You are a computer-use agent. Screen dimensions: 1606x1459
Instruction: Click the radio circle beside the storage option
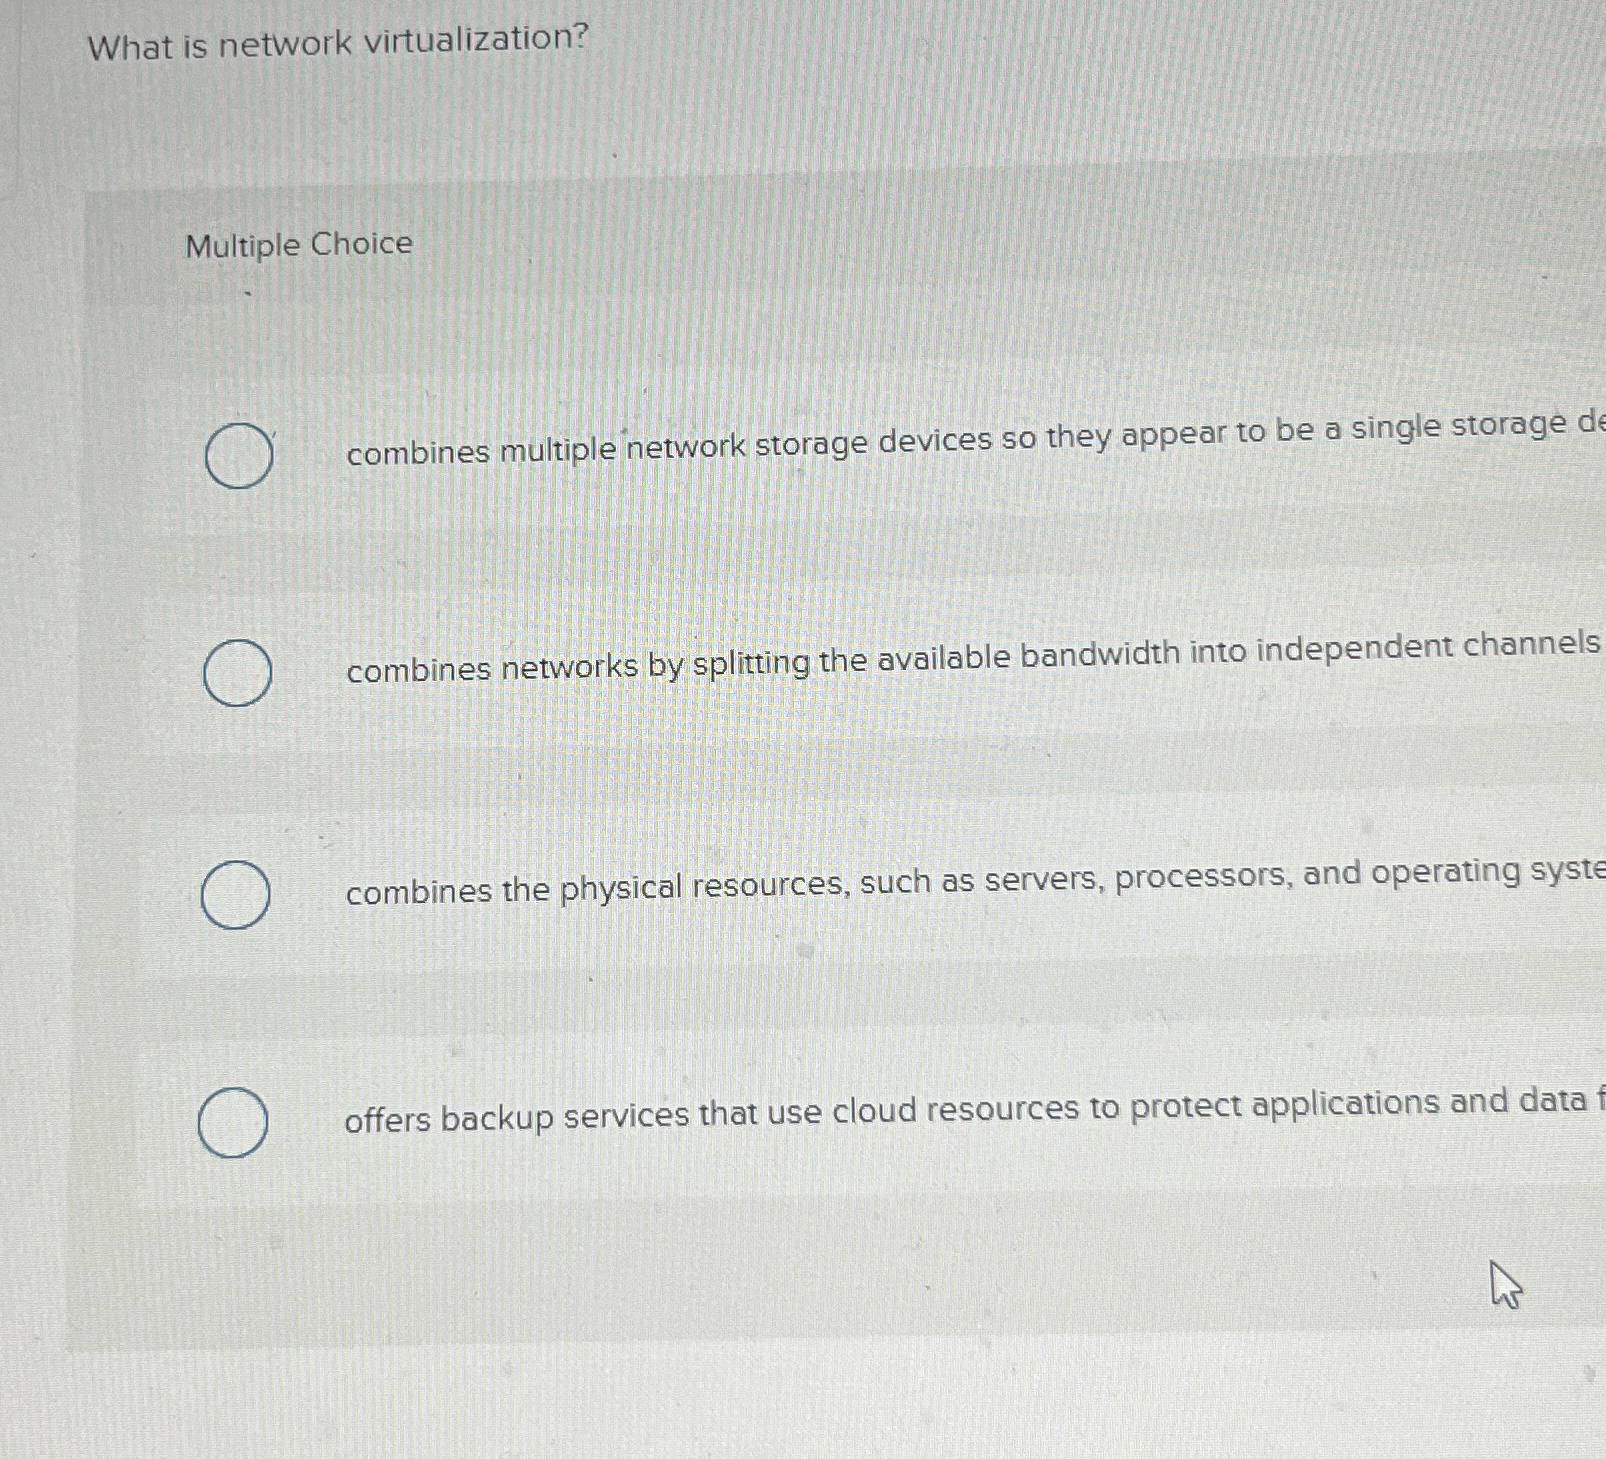[237, 456]
